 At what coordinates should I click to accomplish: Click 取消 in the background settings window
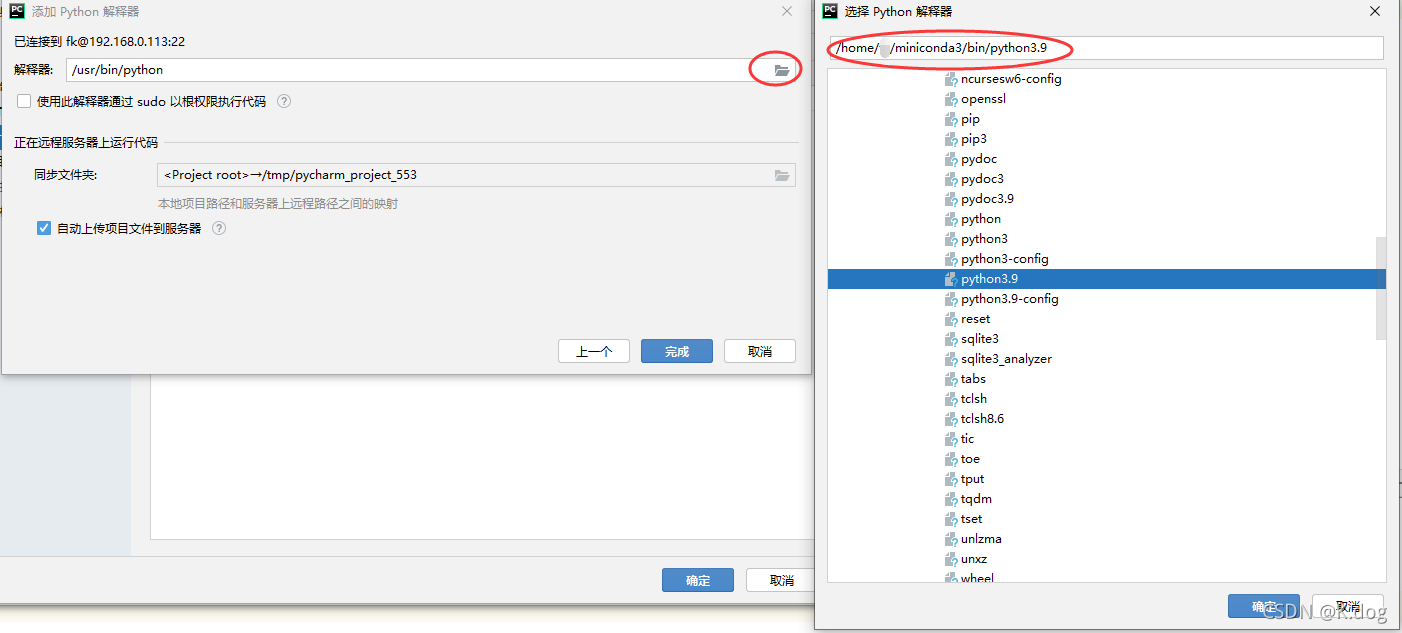coord(781,580)
